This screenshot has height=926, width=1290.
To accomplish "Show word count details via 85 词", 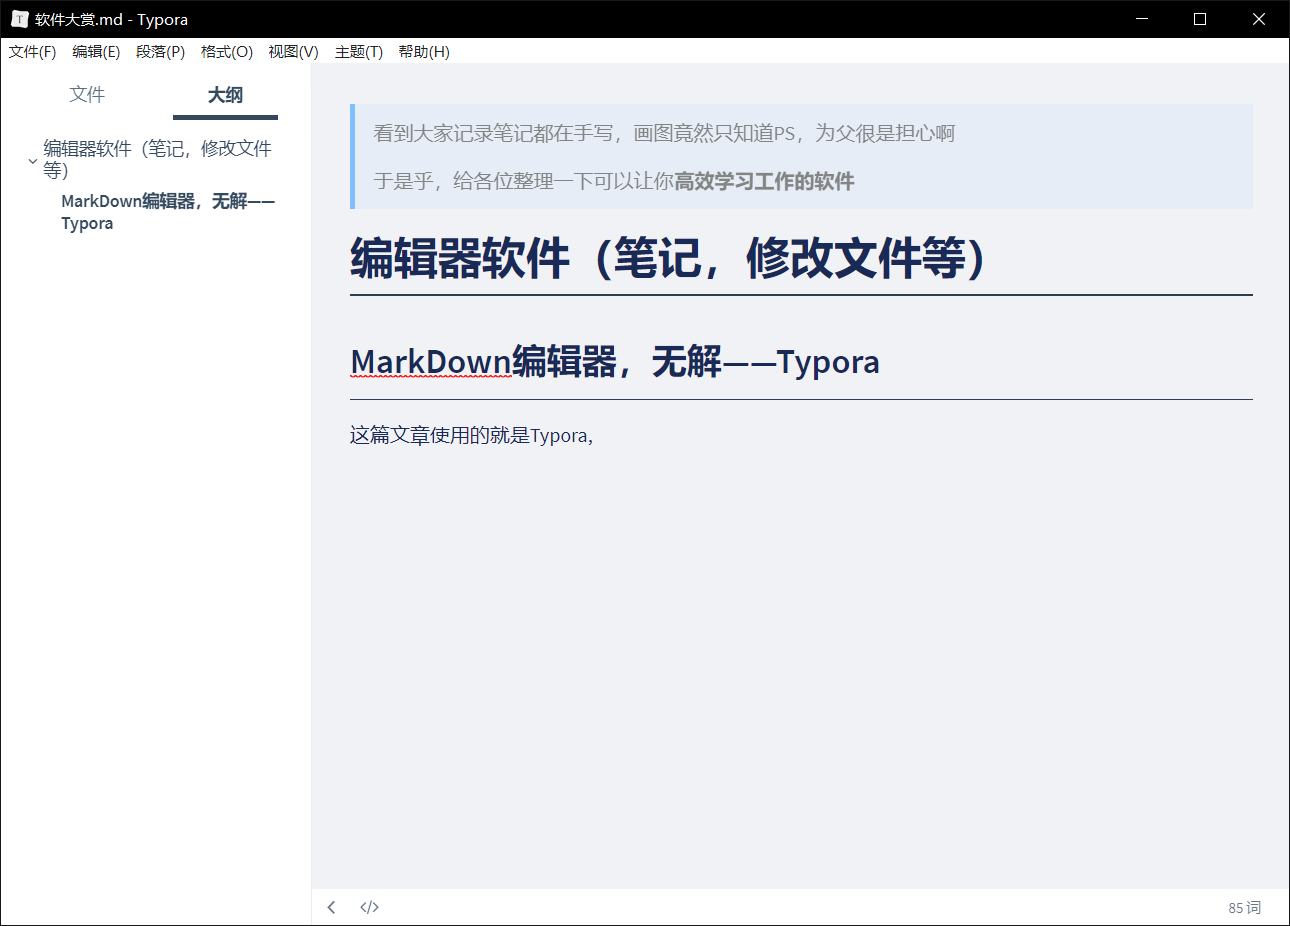I will click(1244, 908).
